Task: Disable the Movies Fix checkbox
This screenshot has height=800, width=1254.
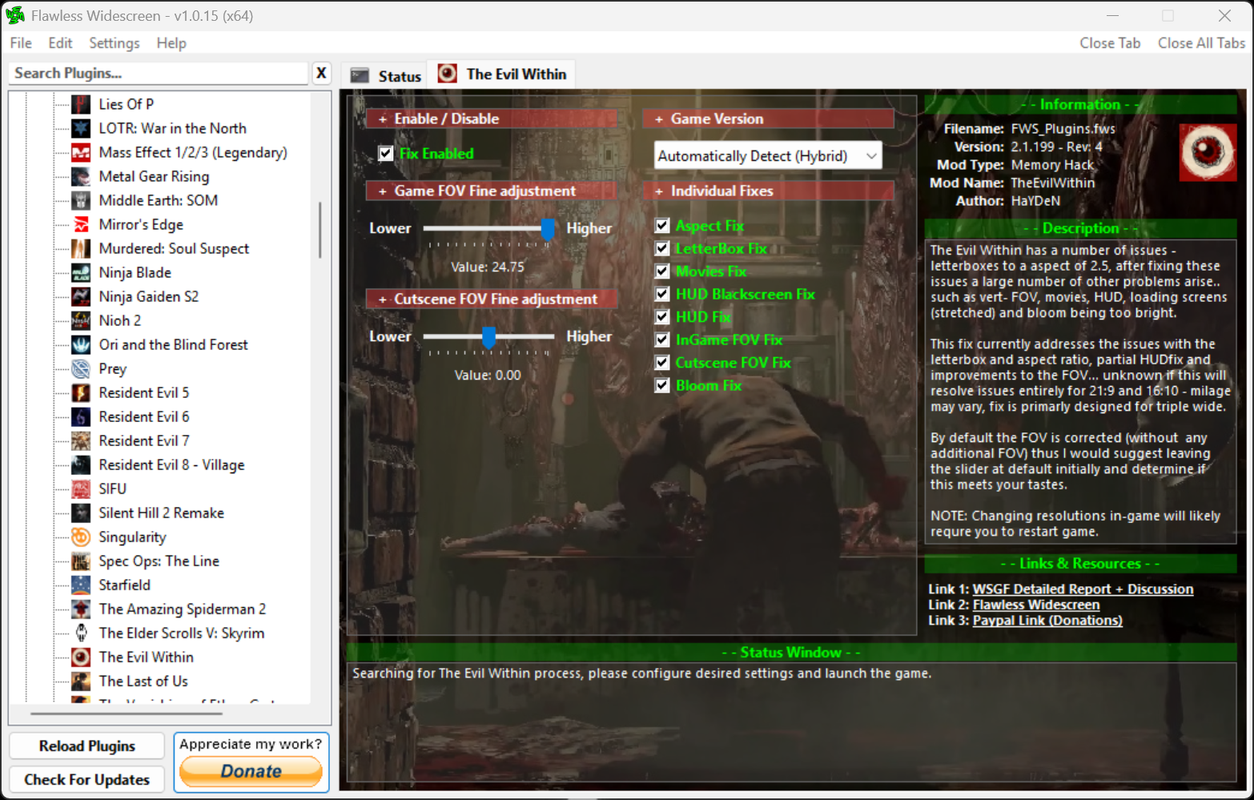Action: point(662,271)
